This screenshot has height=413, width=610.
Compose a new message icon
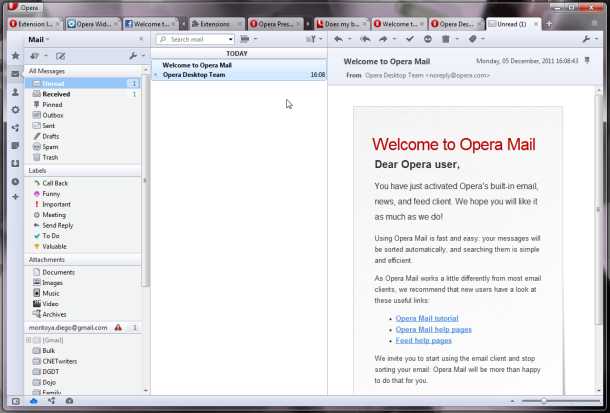point(60,56)
